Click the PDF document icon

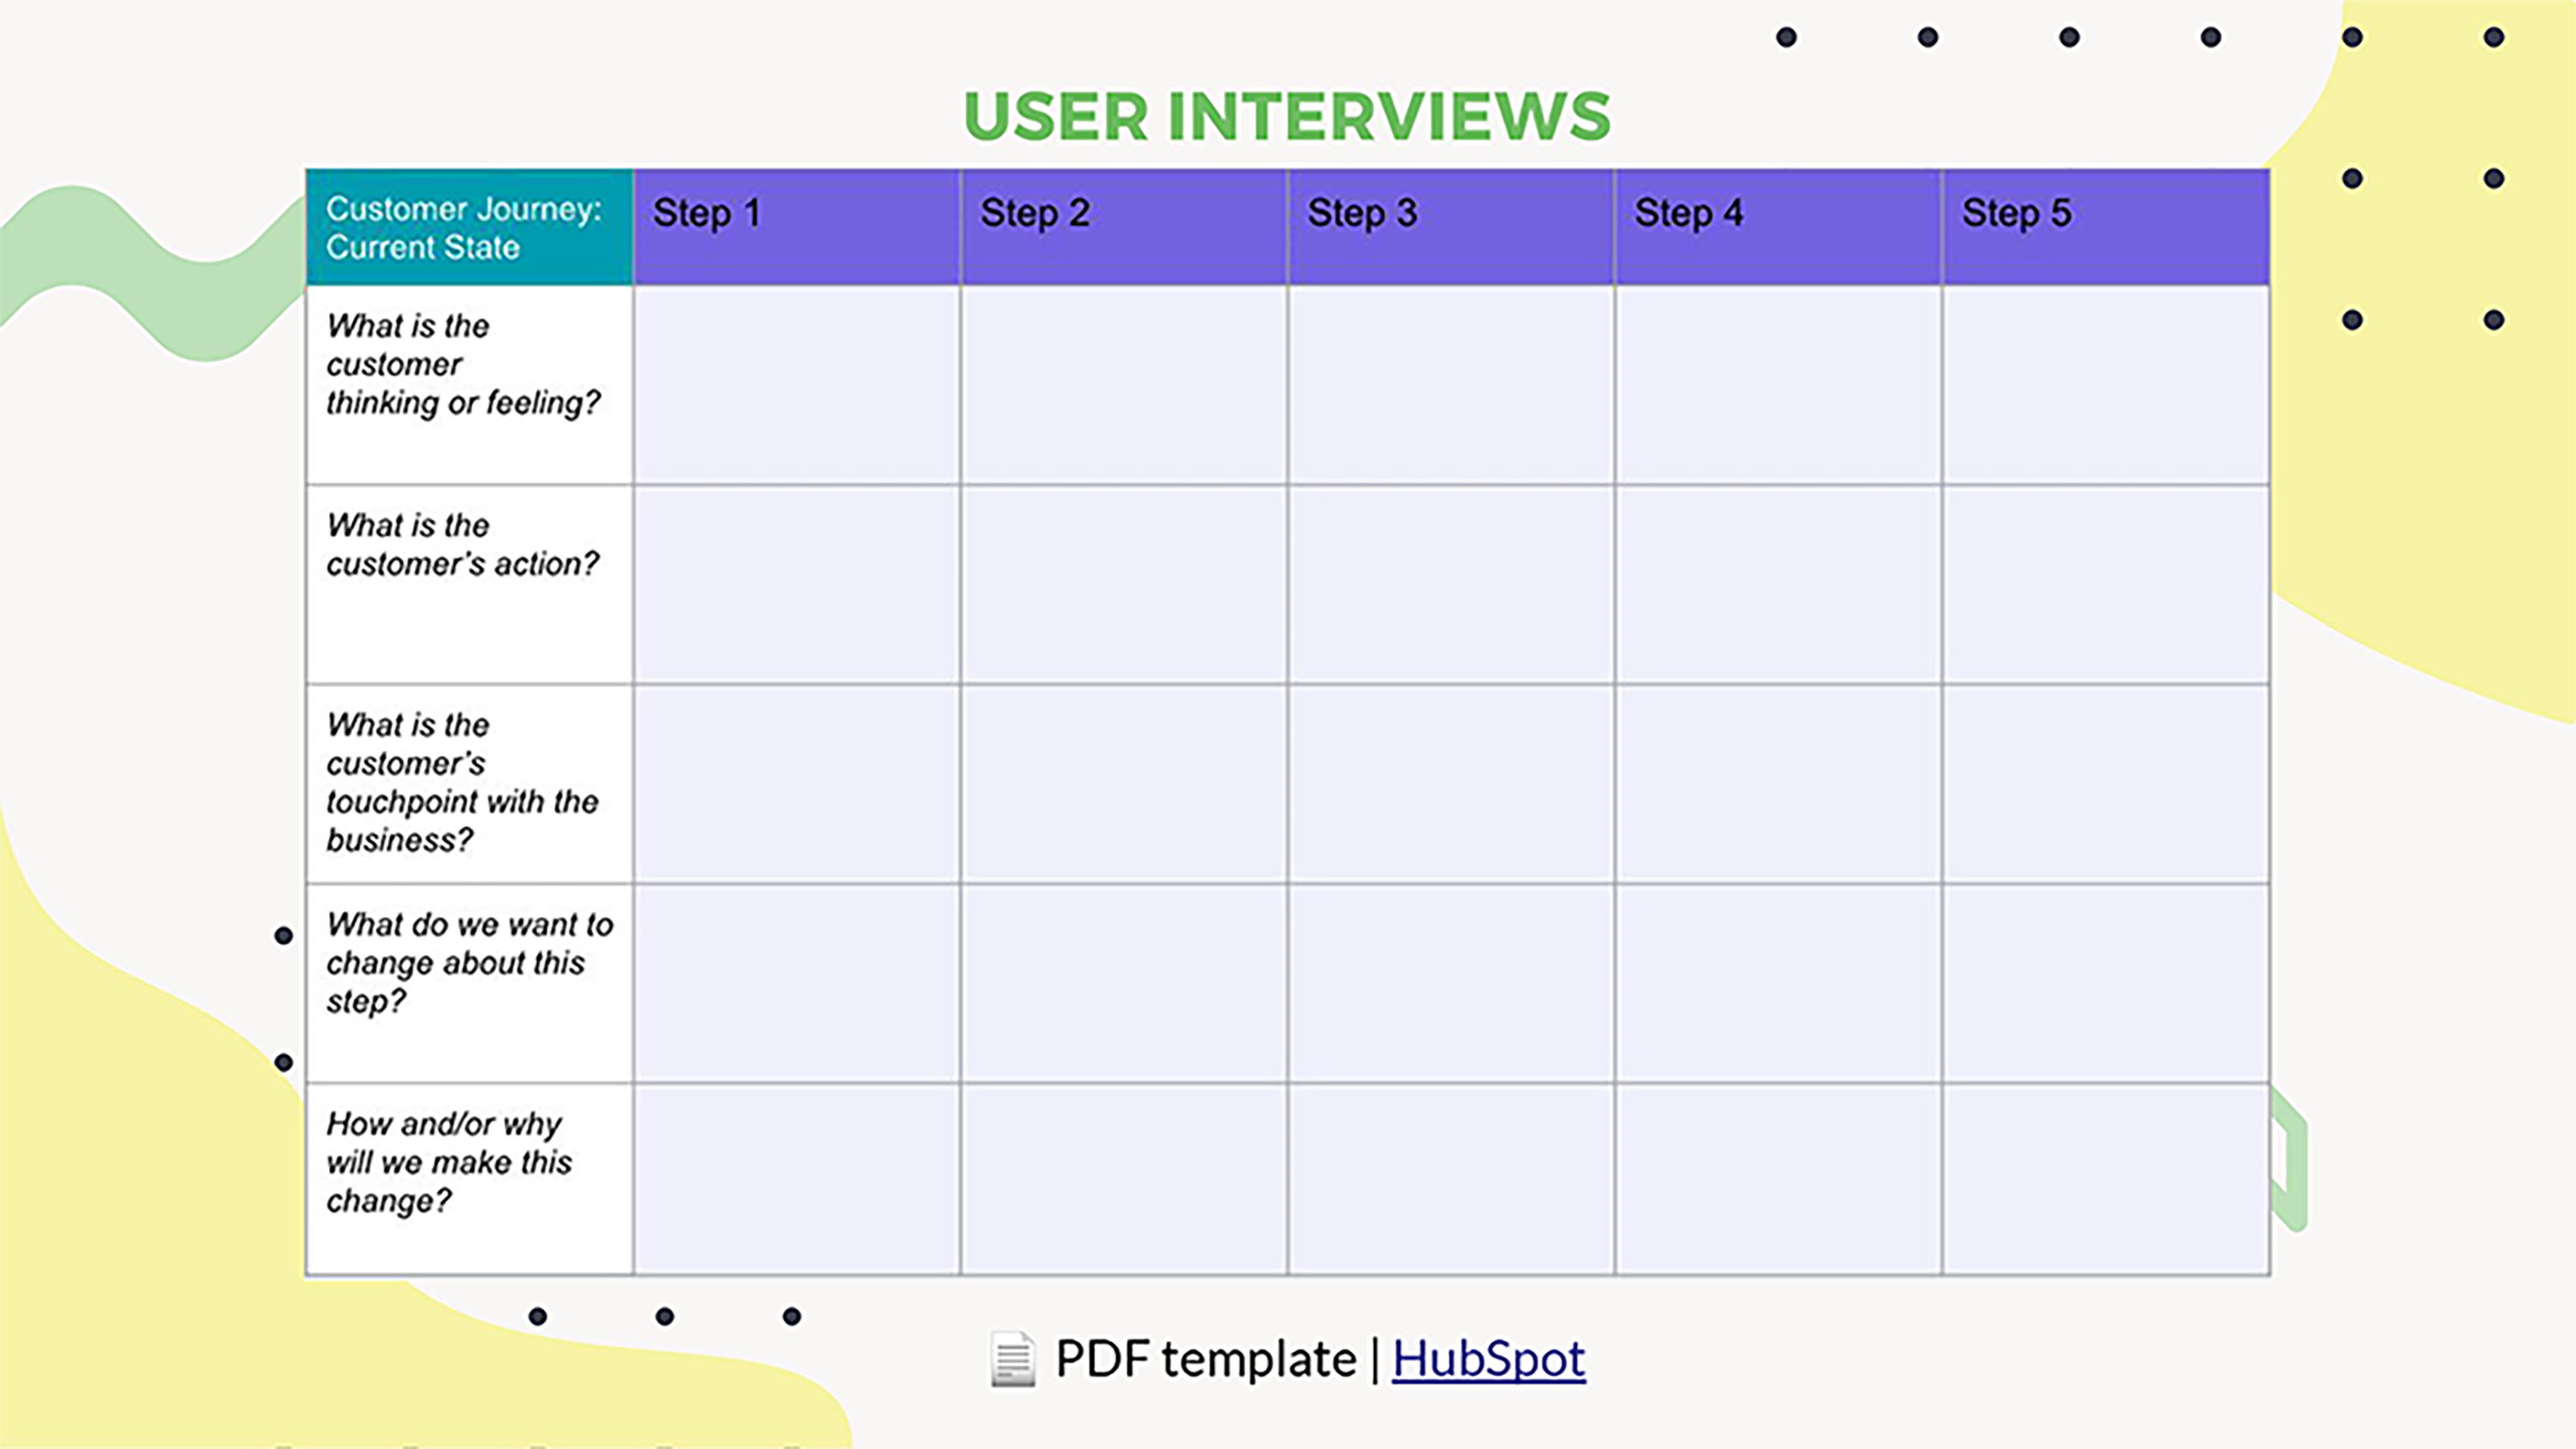1013,1360
